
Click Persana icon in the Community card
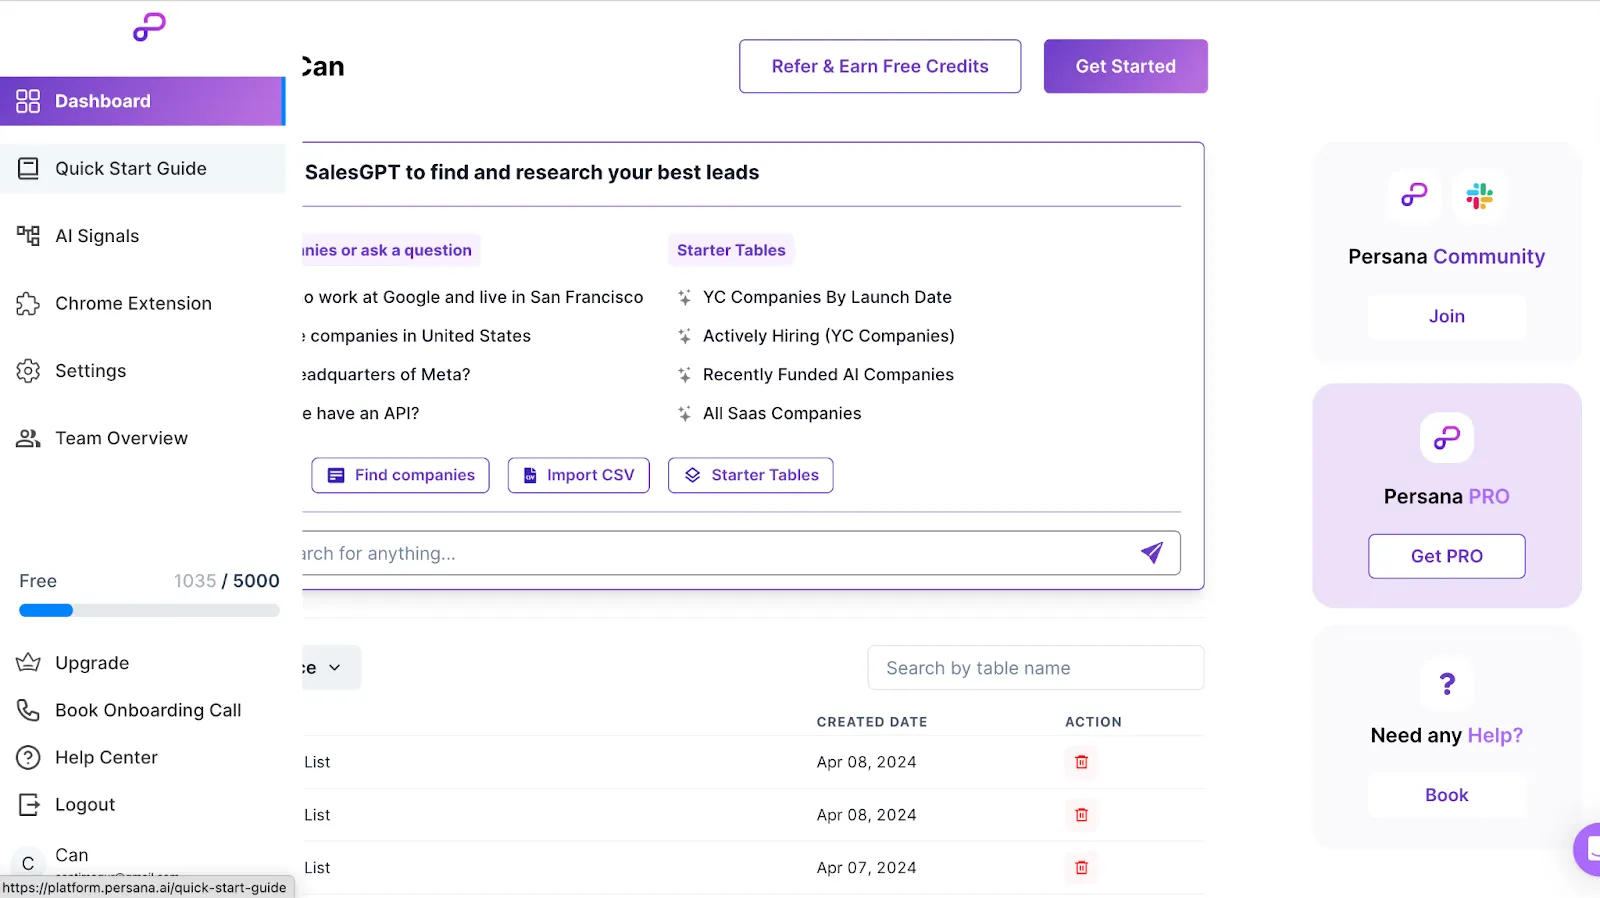pyautogui.click(x=1414, y=196)
